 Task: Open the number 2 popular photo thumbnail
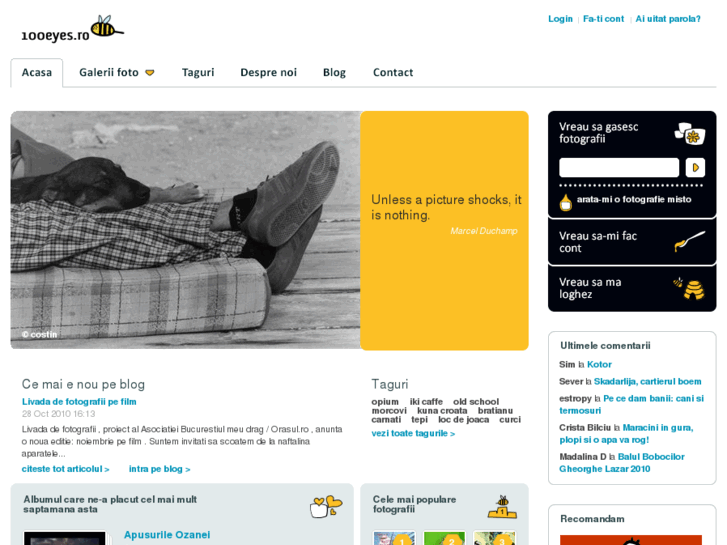pyautogui.click(x=444, y=538)
